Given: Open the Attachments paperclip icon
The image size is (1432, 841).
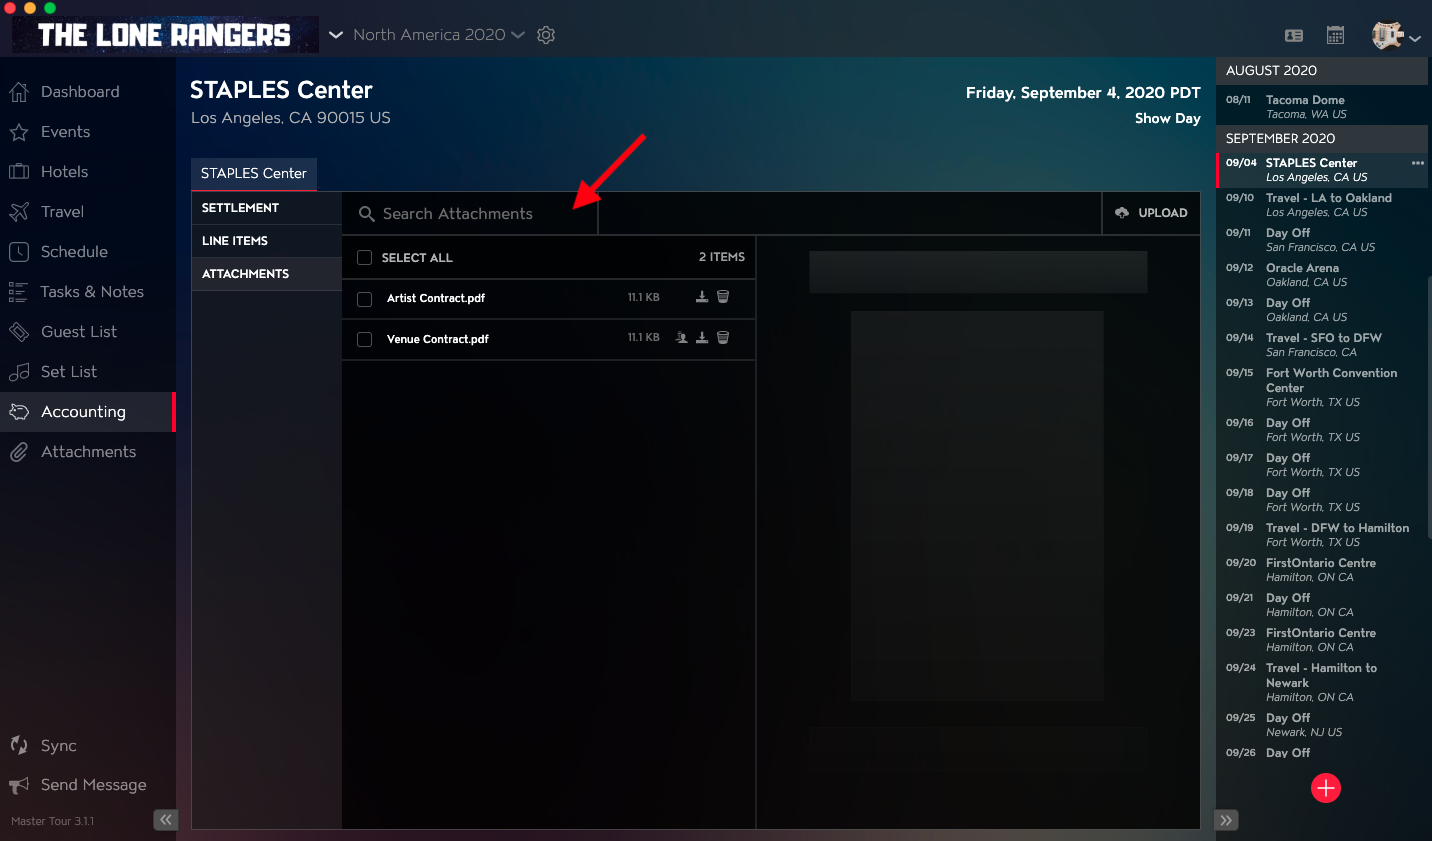Looking at the screenshot, I should pos(18,452).
